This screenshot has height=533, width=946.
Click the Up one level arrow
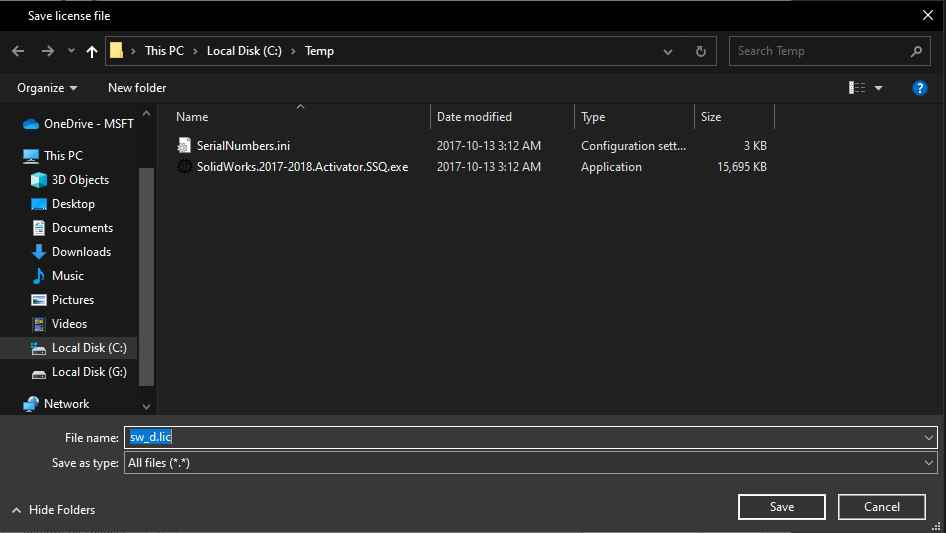point(92,51)
